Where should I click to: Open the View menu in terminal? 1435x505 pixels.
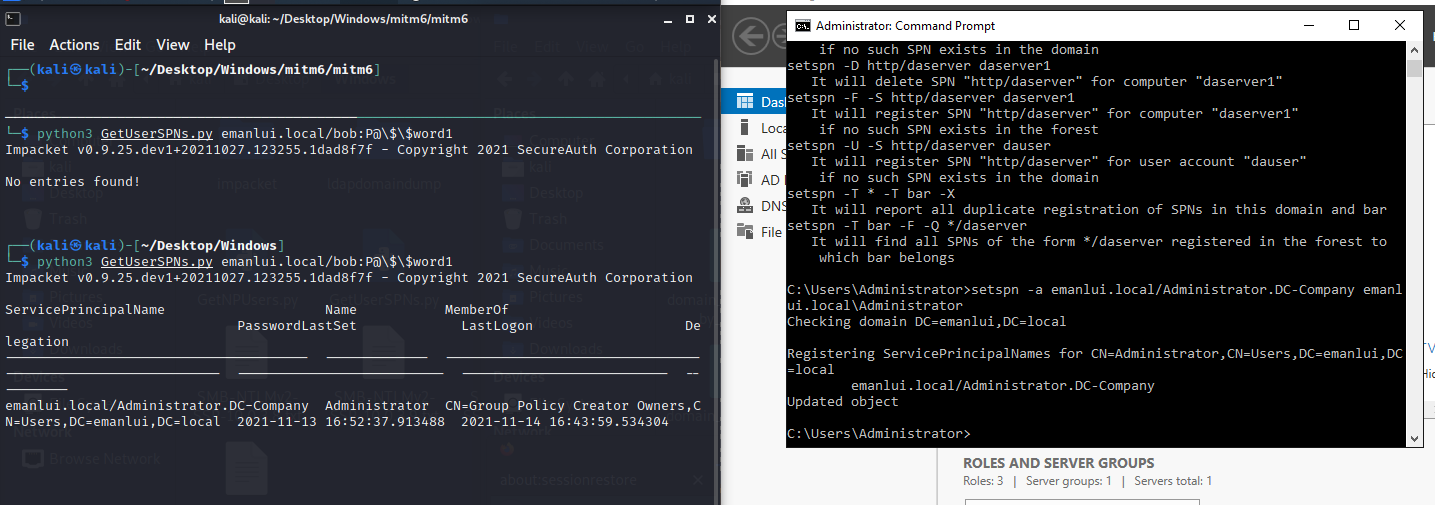(x=173, y=45)
